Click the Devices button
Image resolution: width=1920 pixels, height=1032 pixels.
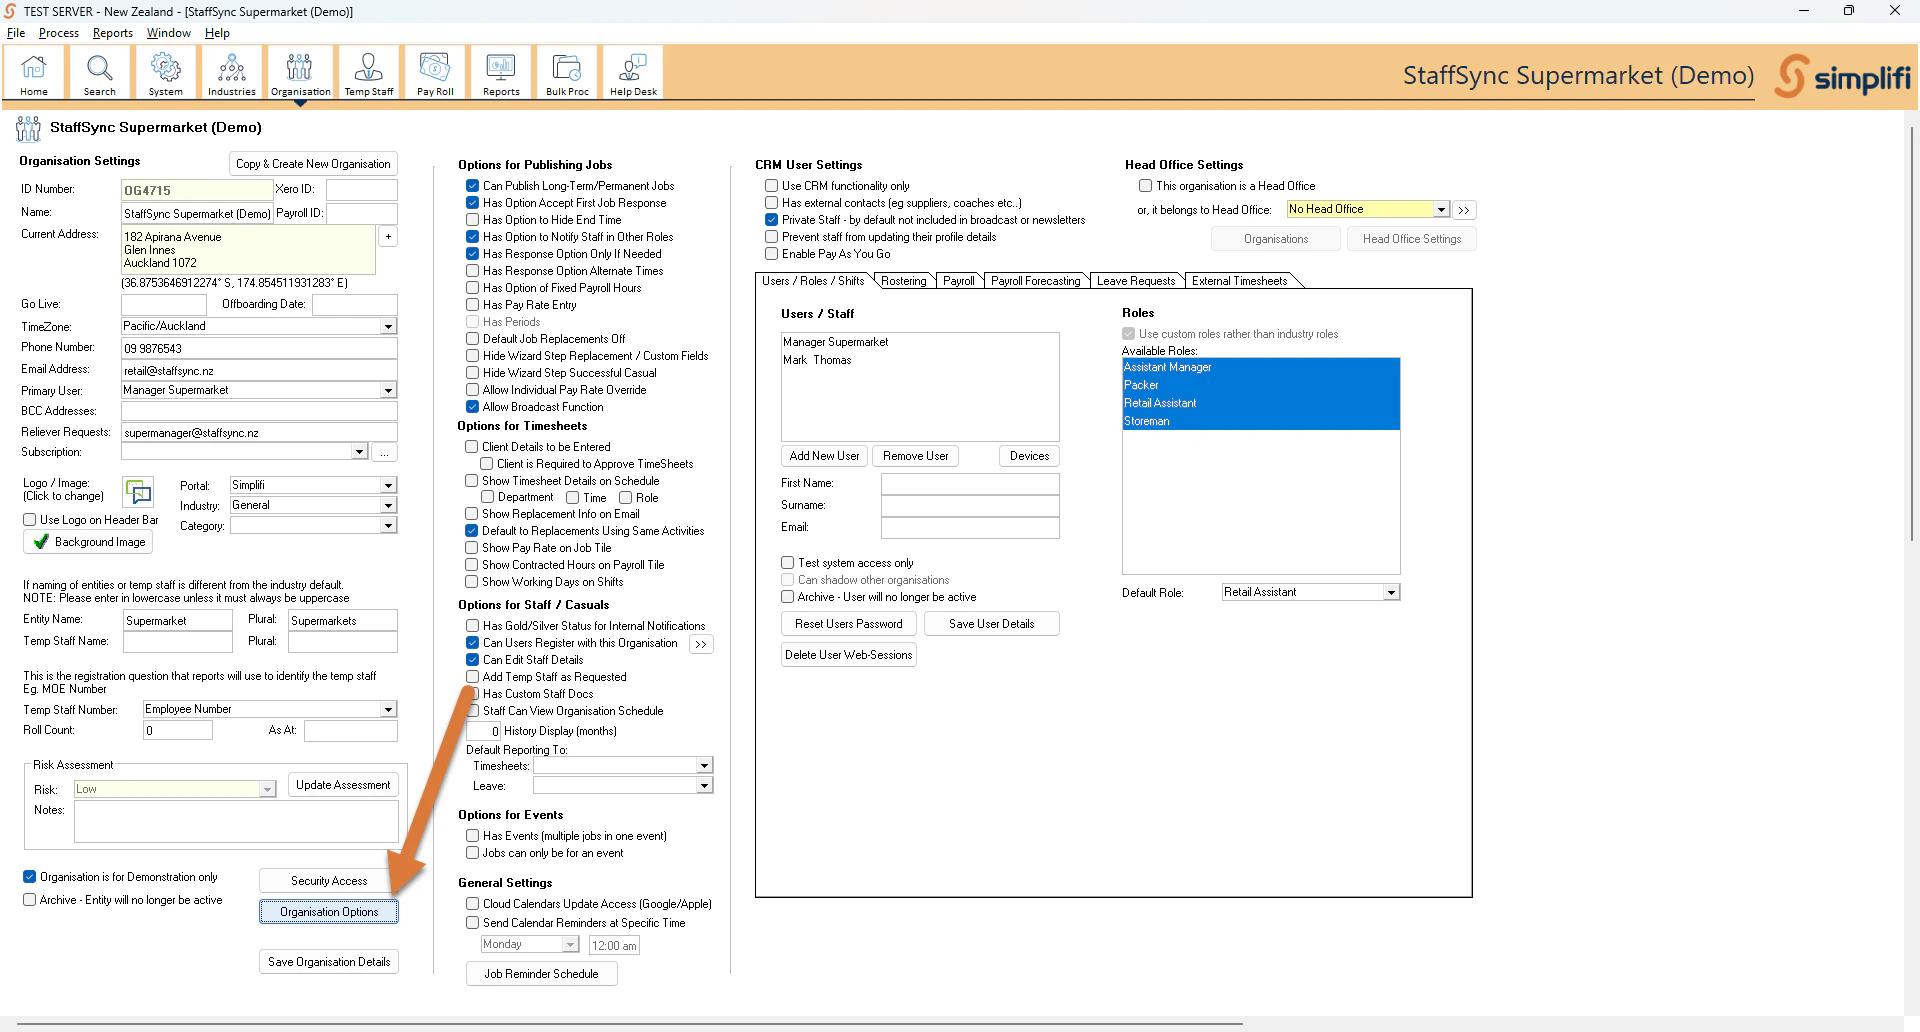click(x=1029, y=456)
